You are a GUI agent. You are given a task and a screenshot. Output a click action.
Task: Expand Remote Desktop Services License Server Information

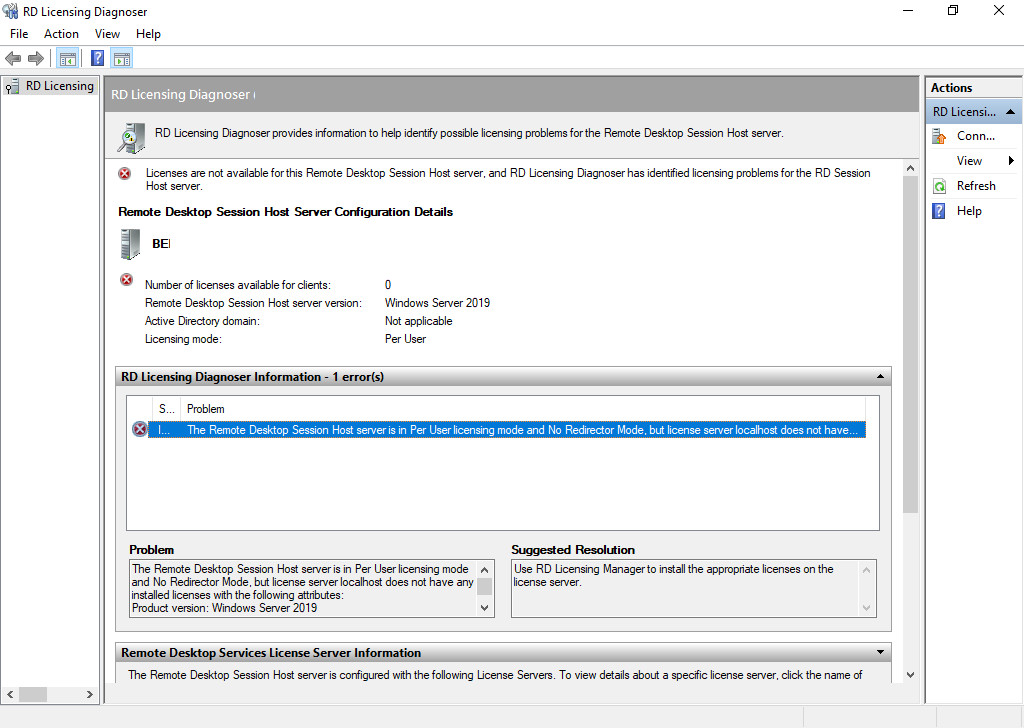click(880, 653)
